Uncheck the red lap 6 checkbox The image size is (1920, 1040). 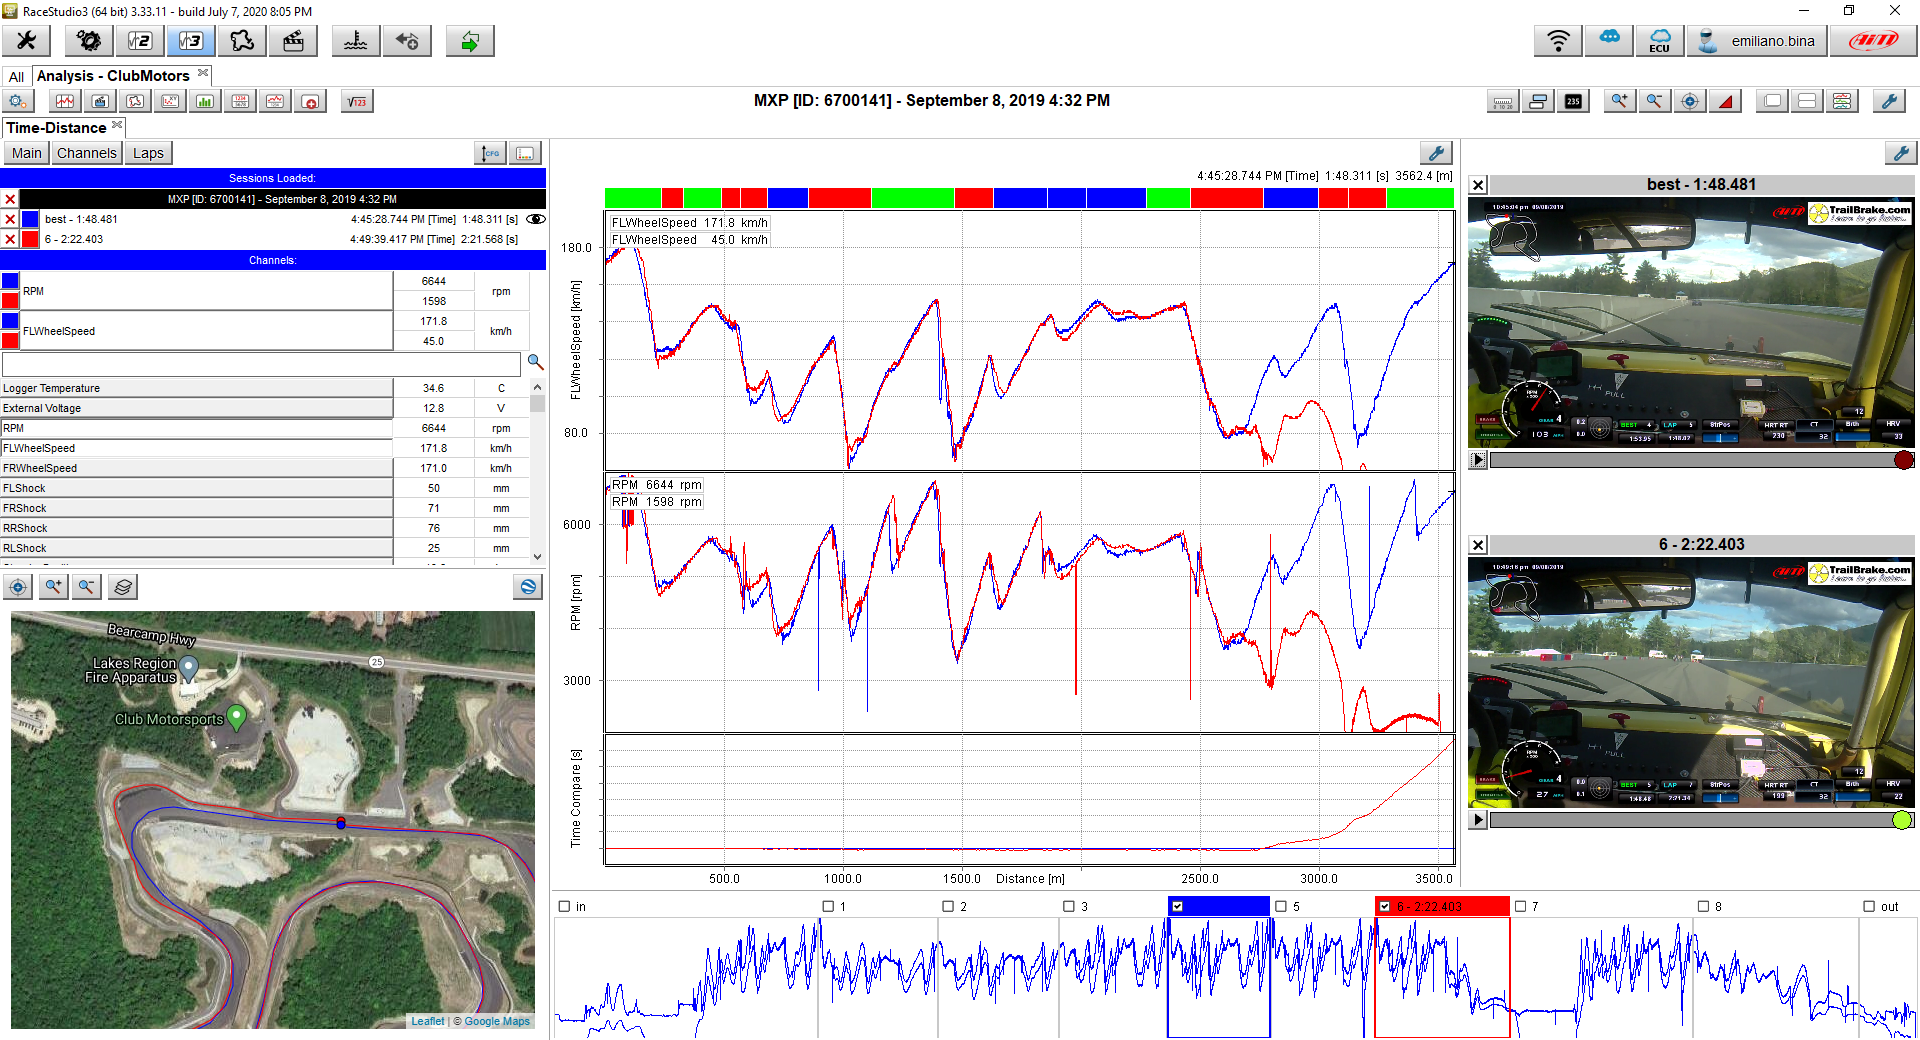(x=1385, y=906)
